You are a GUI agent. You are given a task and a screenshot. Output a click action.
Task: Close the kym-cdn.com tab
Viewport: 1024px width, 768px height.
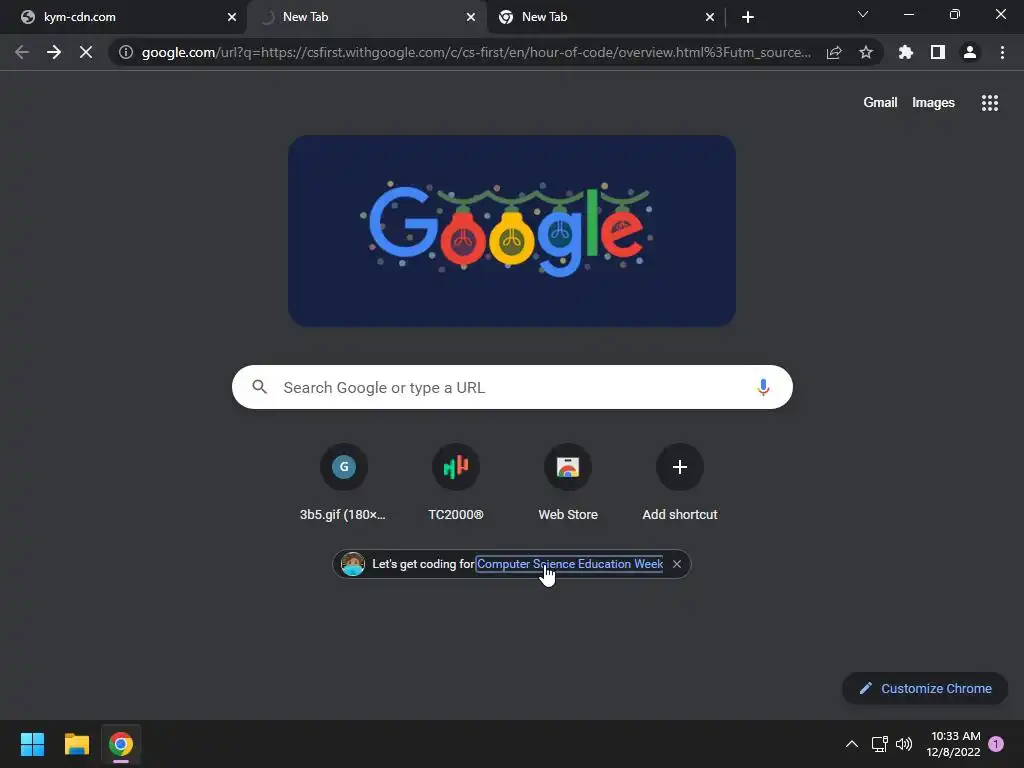pyautogui.click(x=231, y=17)
